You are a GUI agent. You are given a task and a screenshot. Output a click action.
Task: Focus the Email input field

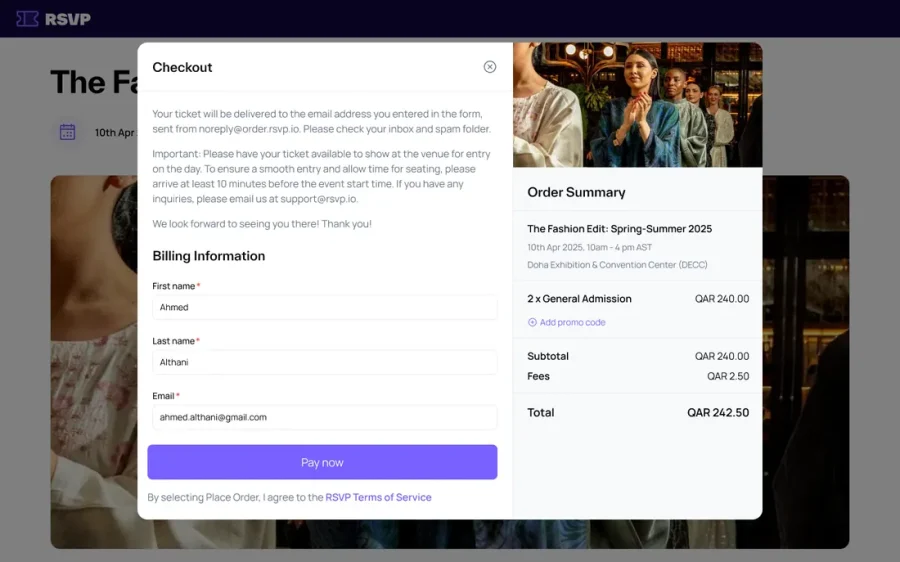(x=324, y=417)
